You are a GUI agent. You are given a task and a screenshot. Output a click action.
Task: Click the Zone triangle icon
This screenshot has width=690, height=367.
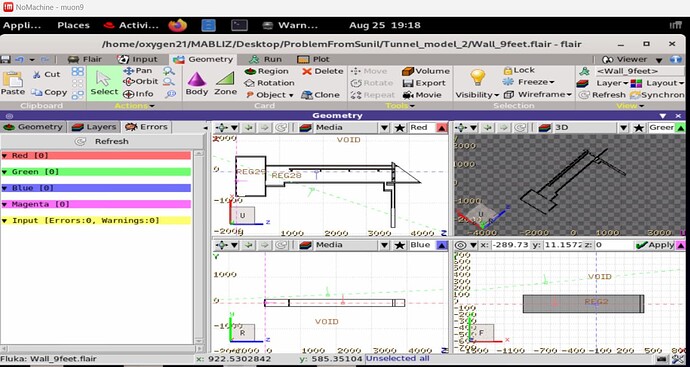point(225,79)
